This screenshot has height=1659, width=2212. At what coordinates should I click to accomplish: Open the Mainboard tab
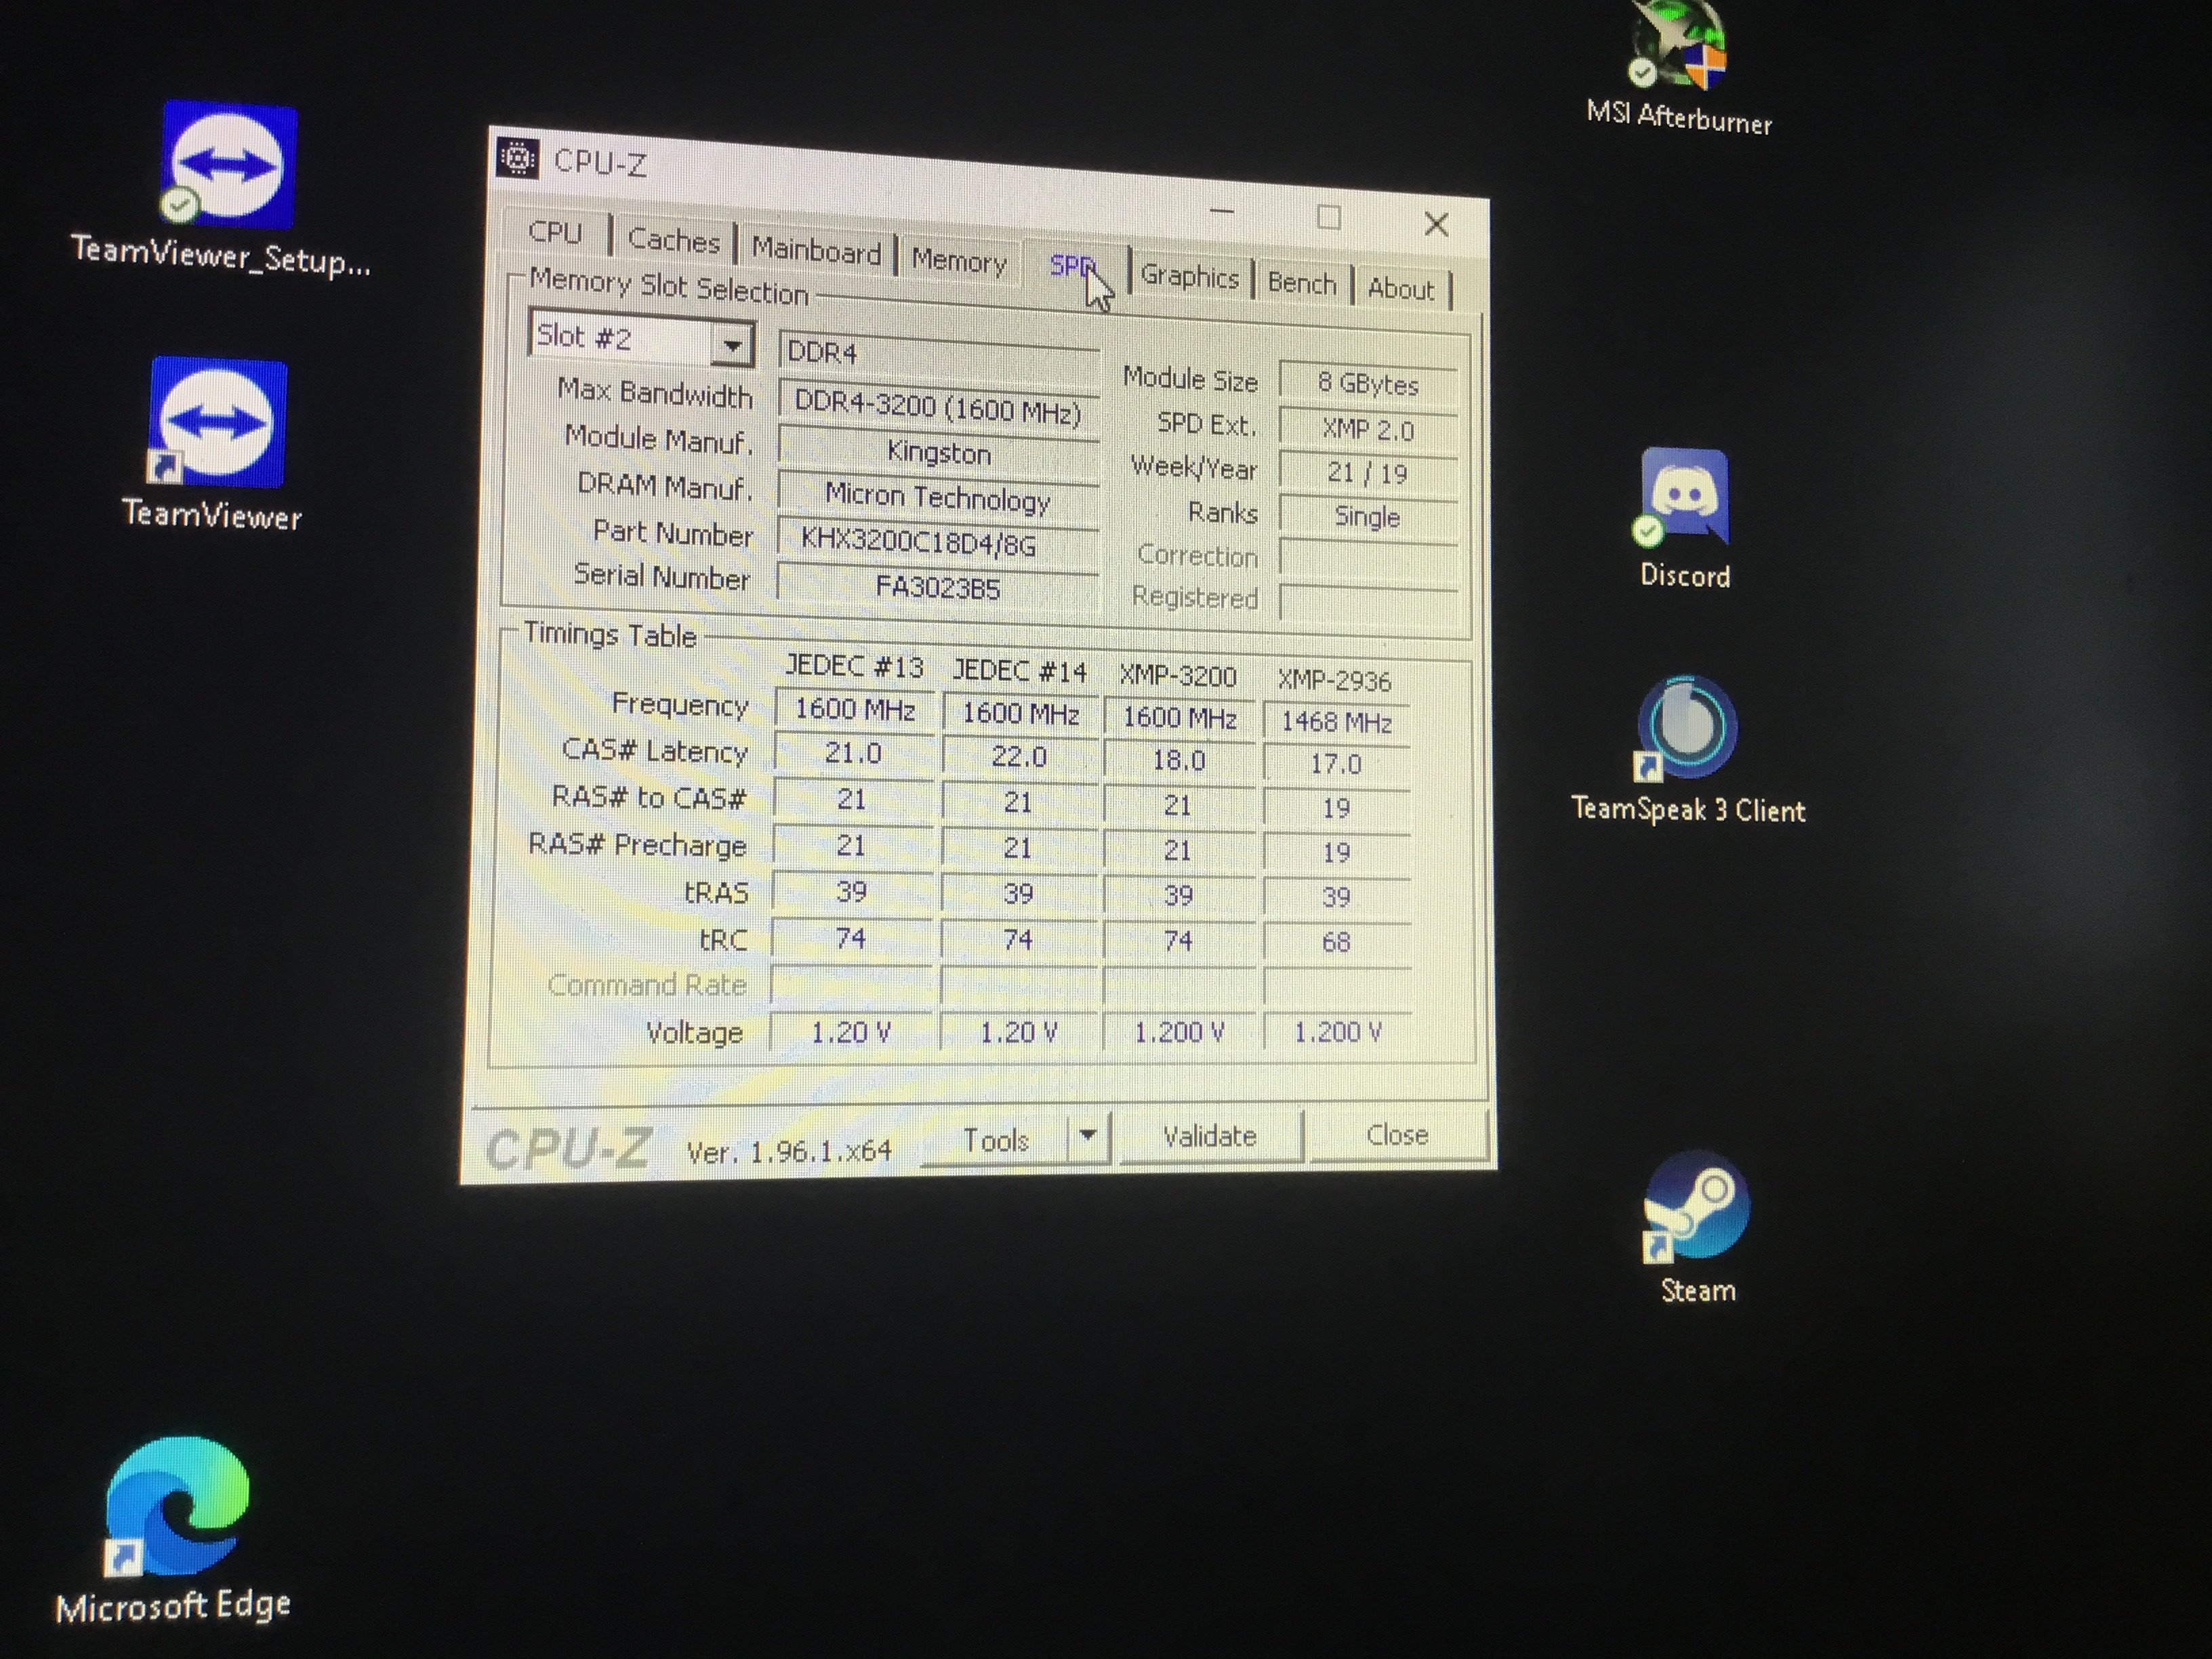tap(816, 250)
